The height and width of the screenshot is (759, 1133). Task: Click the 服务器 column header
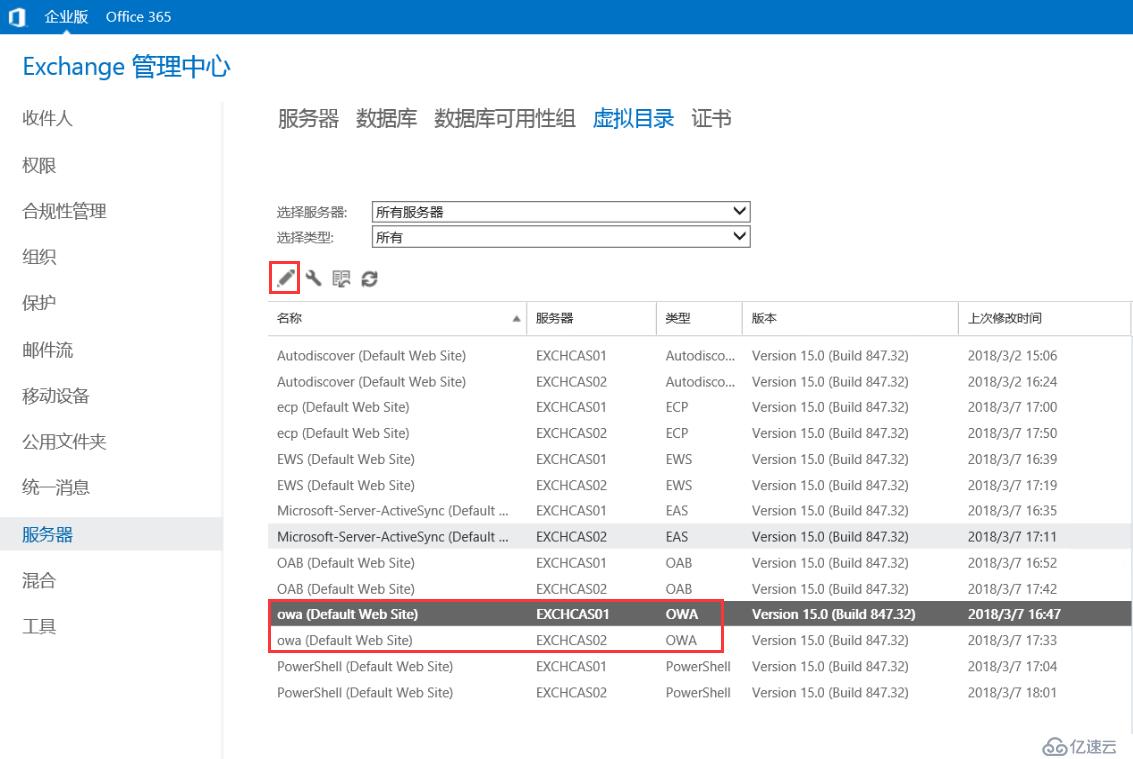(x=591, y=318)
